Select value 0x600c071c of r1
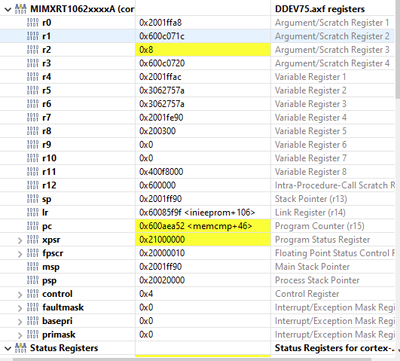Screen dimensions: 400x361 coord(162,36)
